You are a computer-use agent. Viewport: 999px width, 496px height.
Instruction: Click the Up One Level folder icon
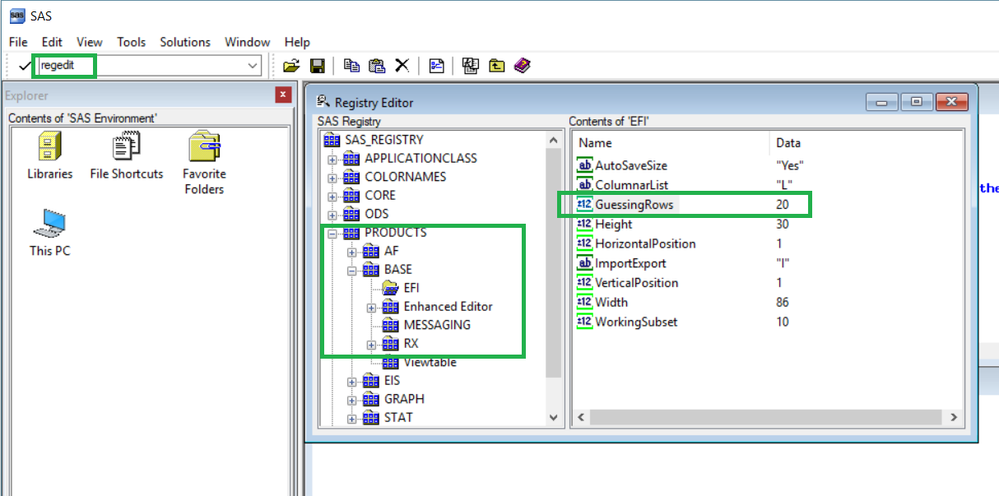coord(496,65)
